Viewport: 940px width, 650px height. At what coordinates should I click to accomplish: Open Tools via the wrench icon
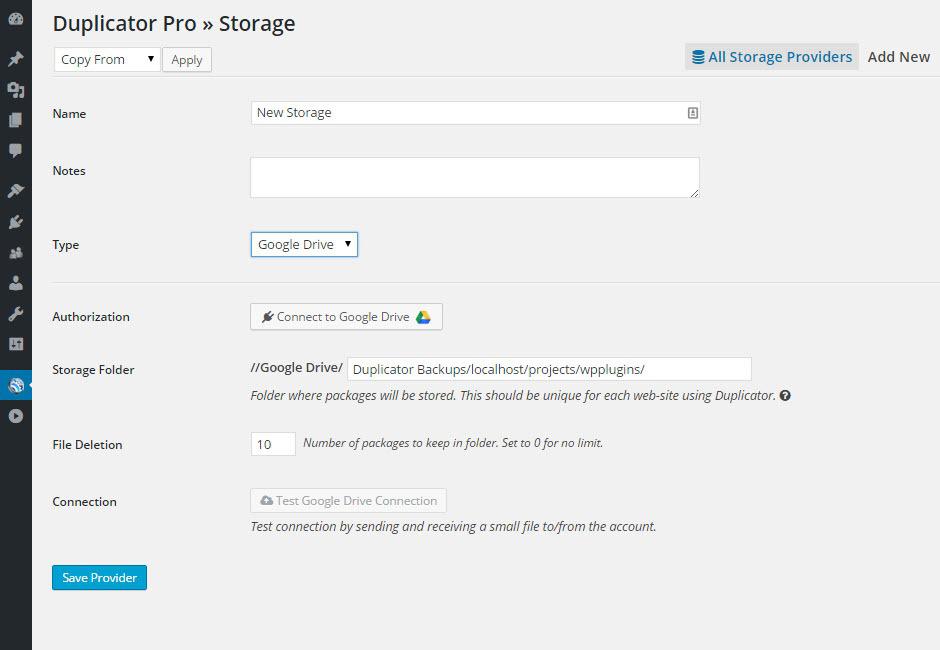tap(15, 314)
